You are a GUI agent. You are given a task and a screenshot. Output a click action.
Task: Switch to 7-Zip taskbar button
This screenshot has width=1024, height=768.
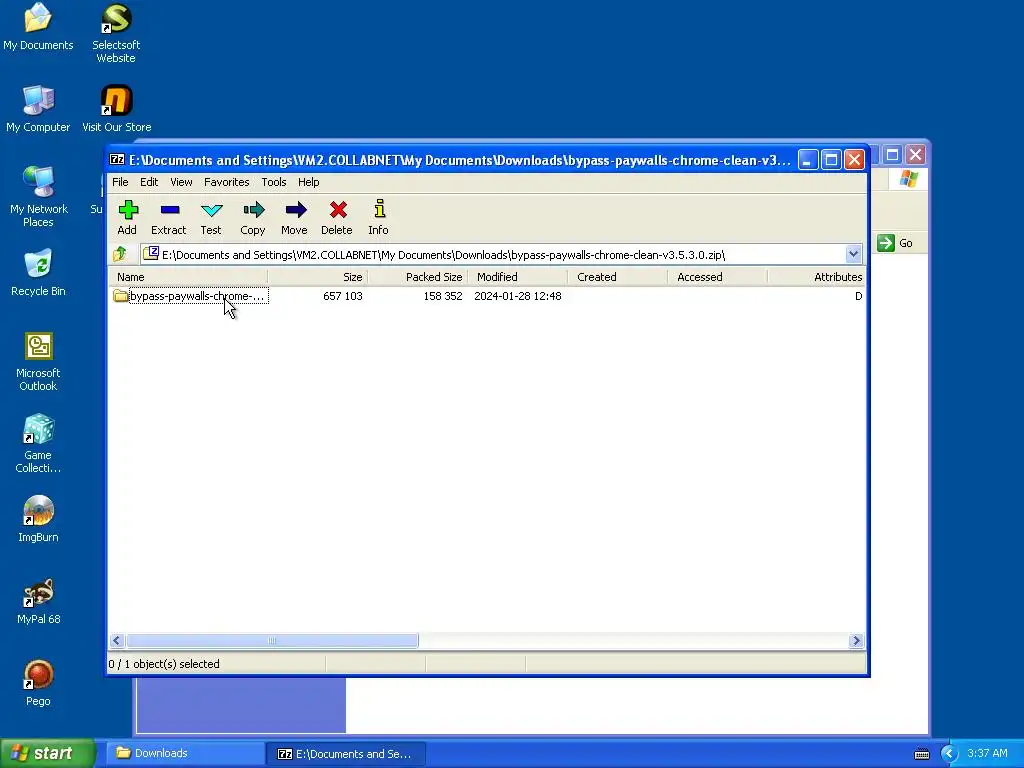pyautogui.click(x=346, y=753)
